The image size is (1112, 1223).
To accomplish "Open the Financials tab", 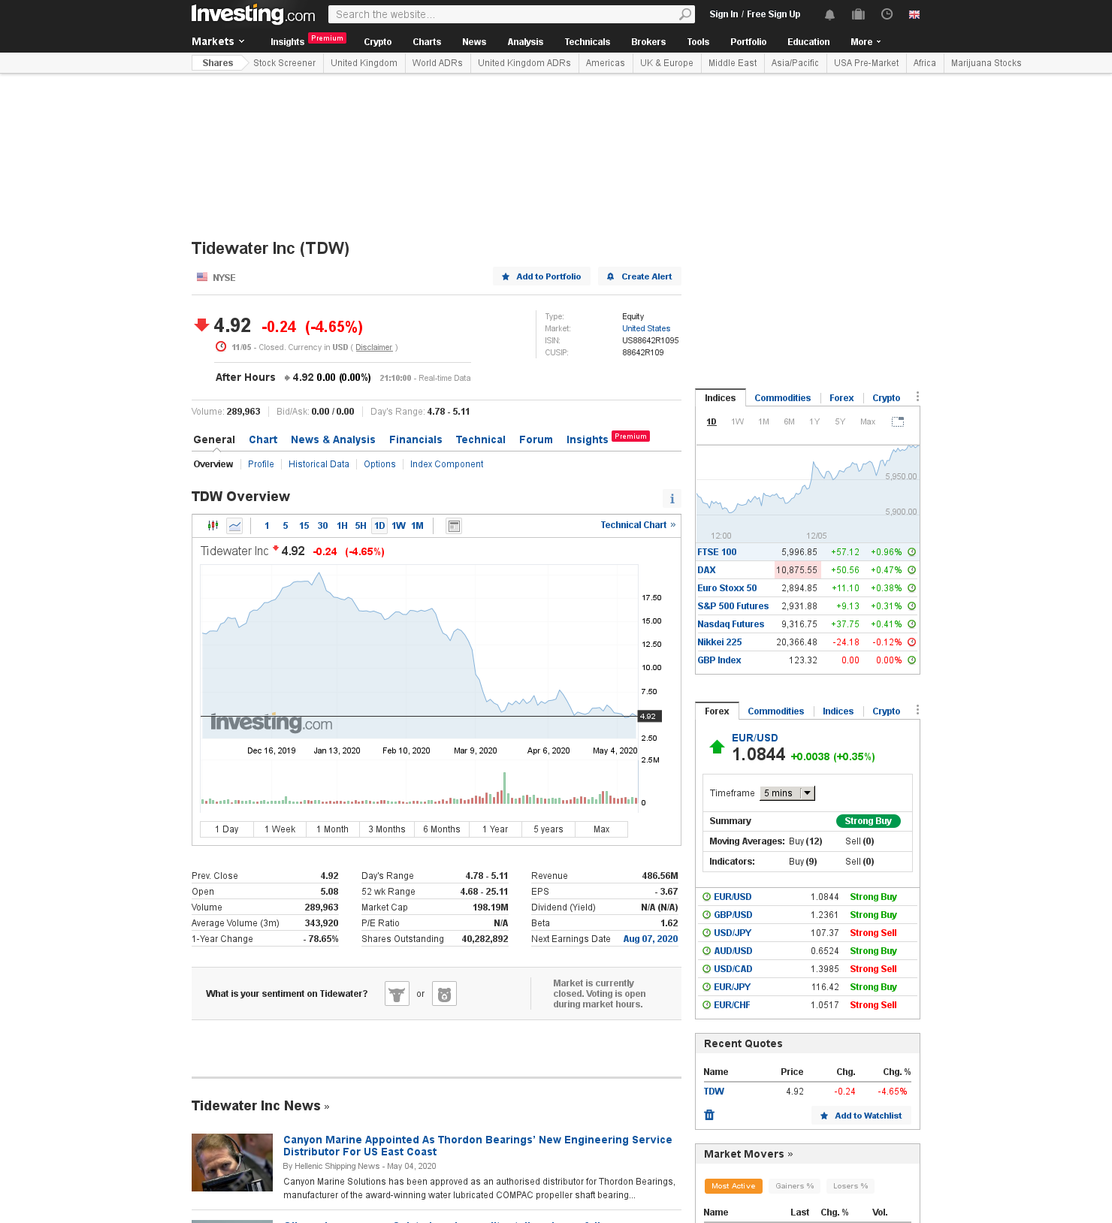I will [416, 440].
